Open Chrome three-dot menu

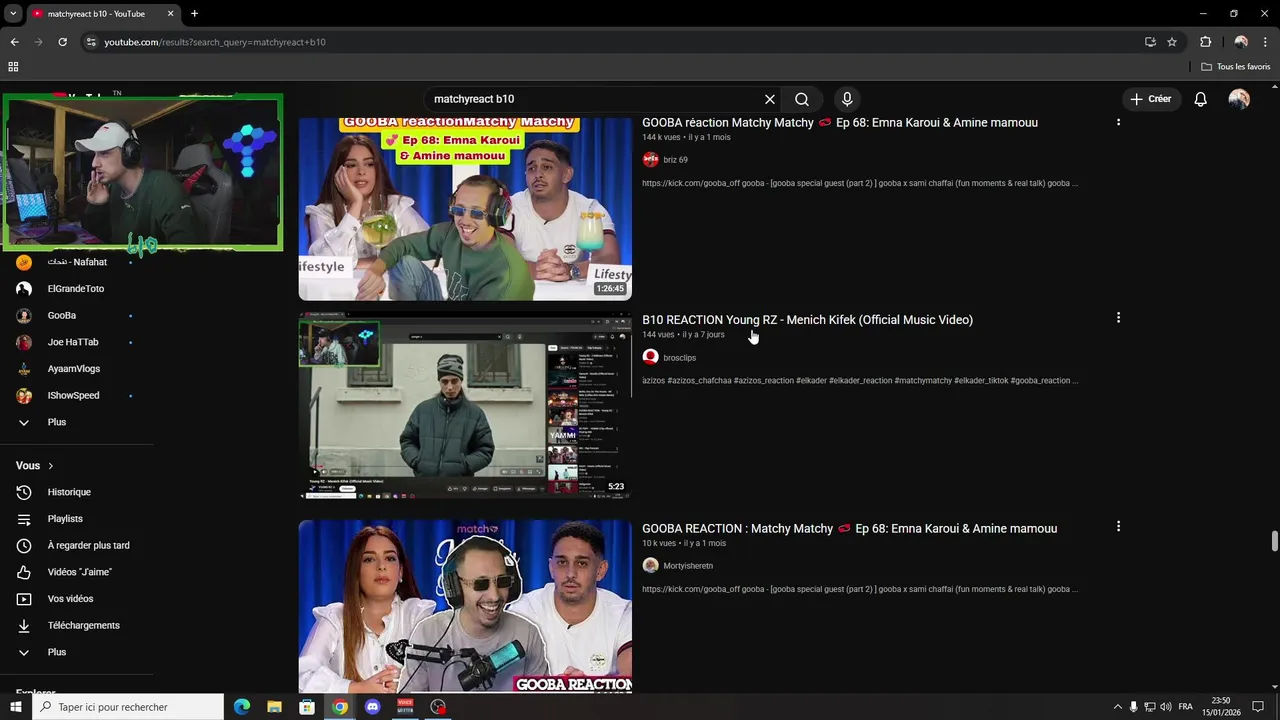pos(1265,42)
